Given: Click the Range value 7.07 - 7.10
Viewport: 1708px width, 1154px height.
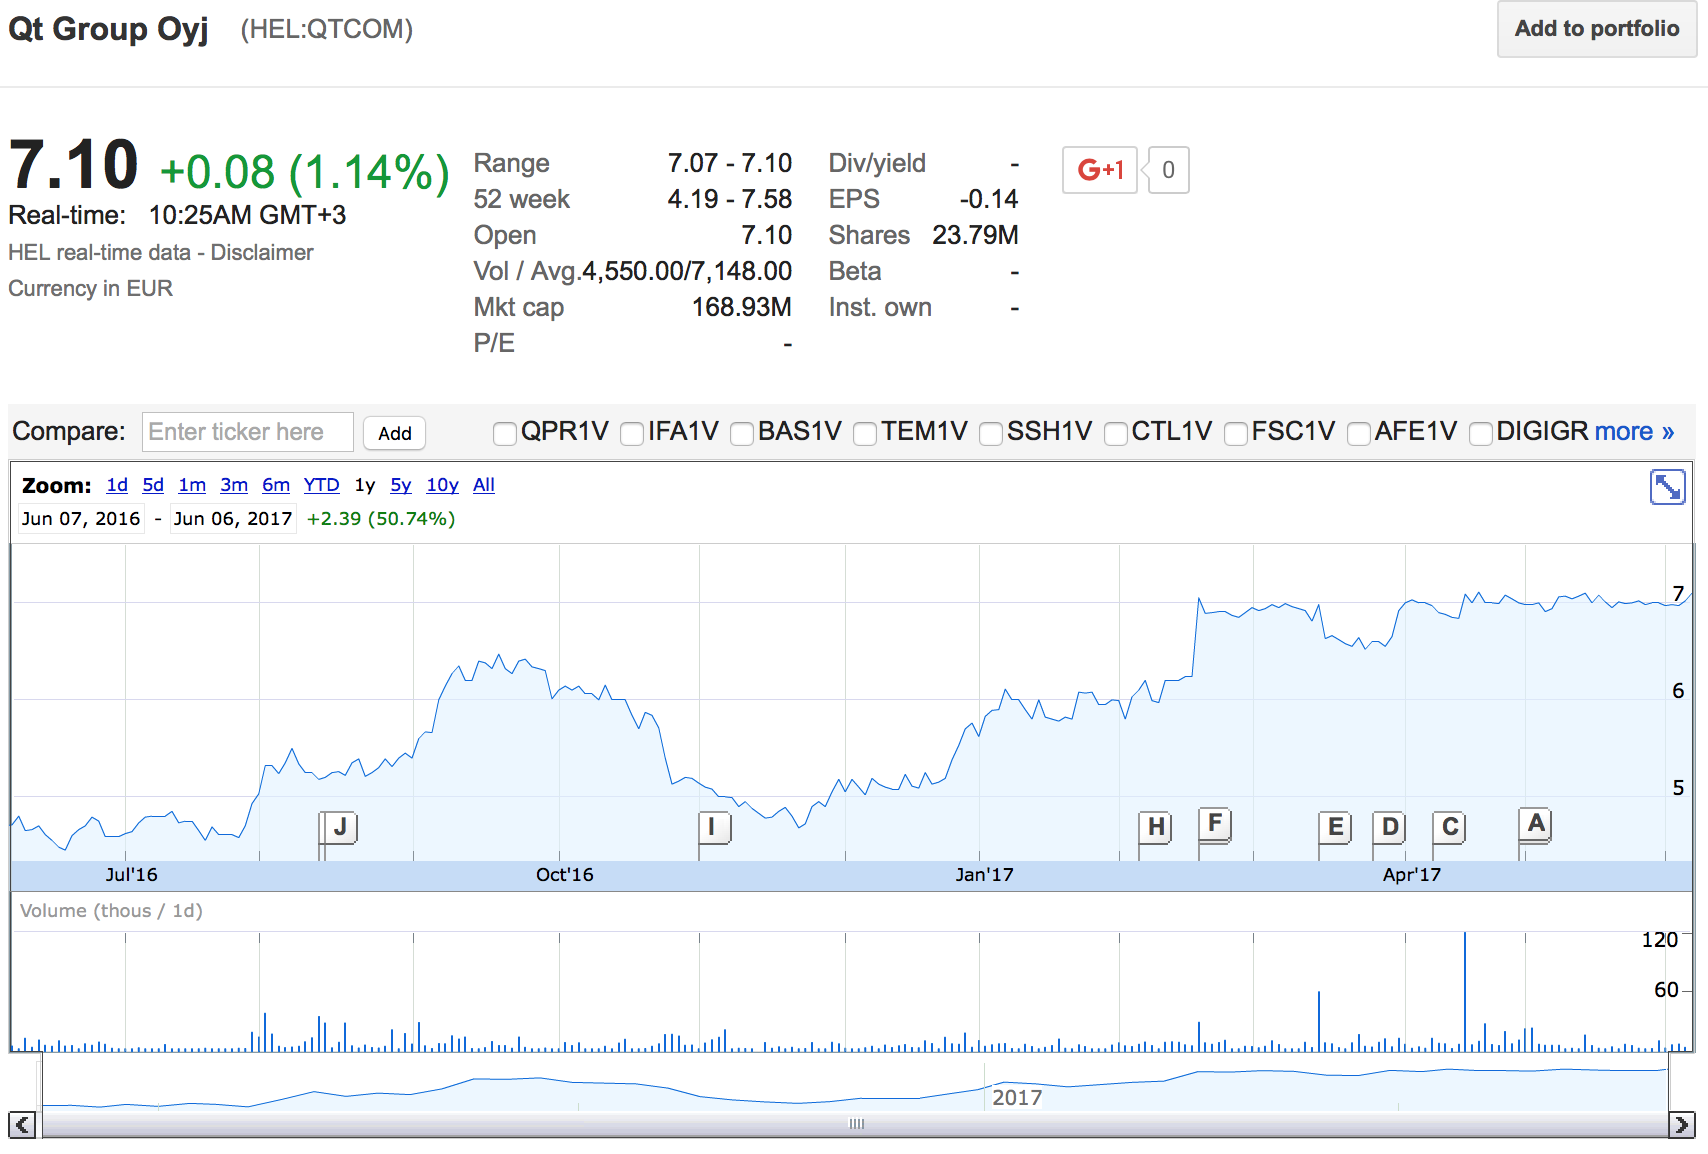Looking at the screenshot, I should point(730,163).
